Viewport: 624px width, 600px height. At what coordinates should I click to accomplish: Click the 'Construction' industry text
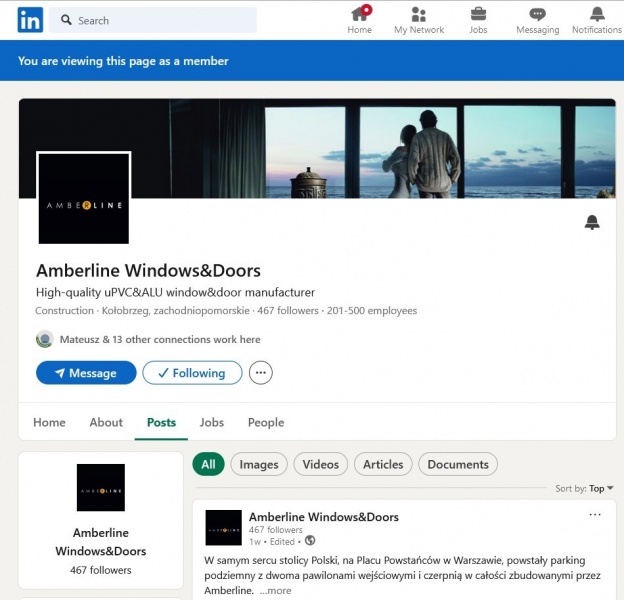pos(64,311)
